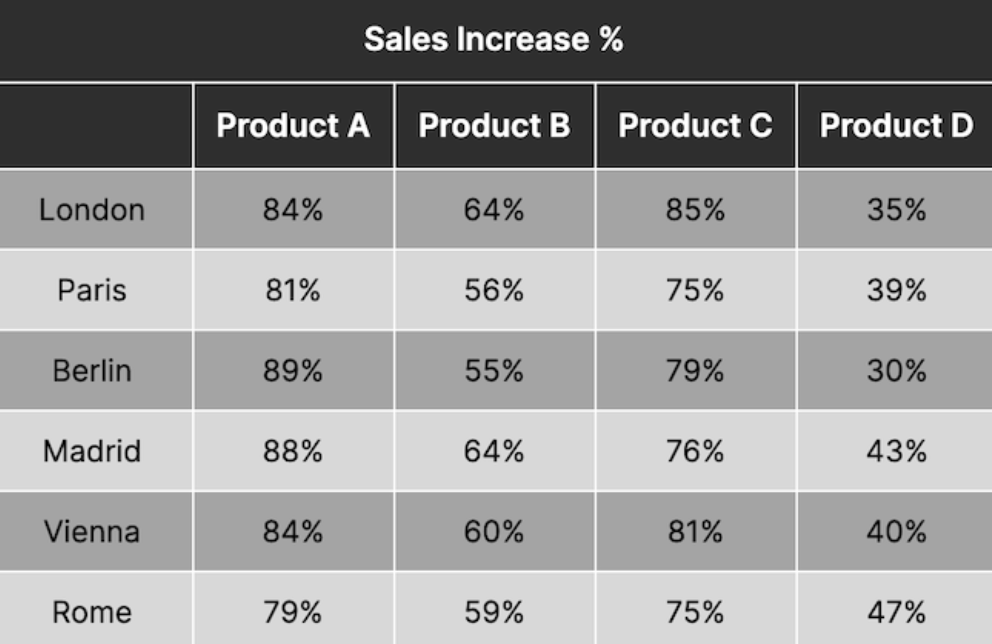Select Madrid Product D cell showing 43%

point(895,451)
